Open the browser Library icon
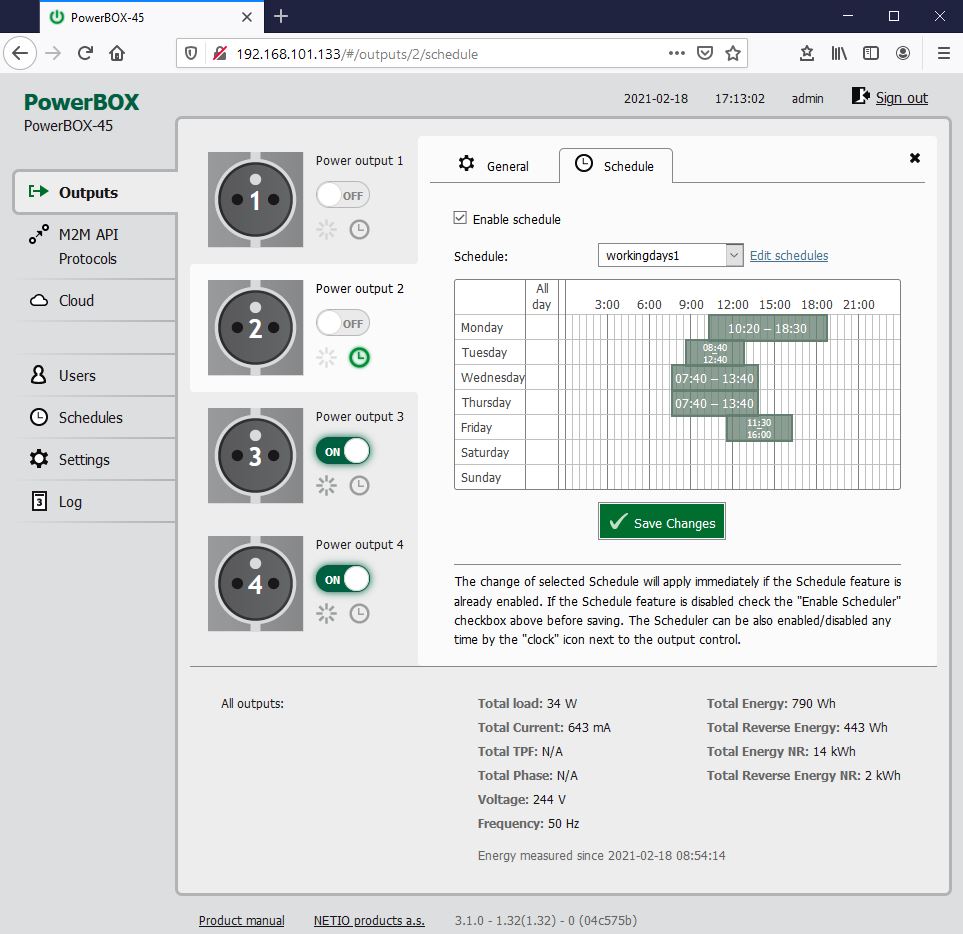The height and width of the screenshot is (934, 963). pyautogui.click(x=839, y=53)
